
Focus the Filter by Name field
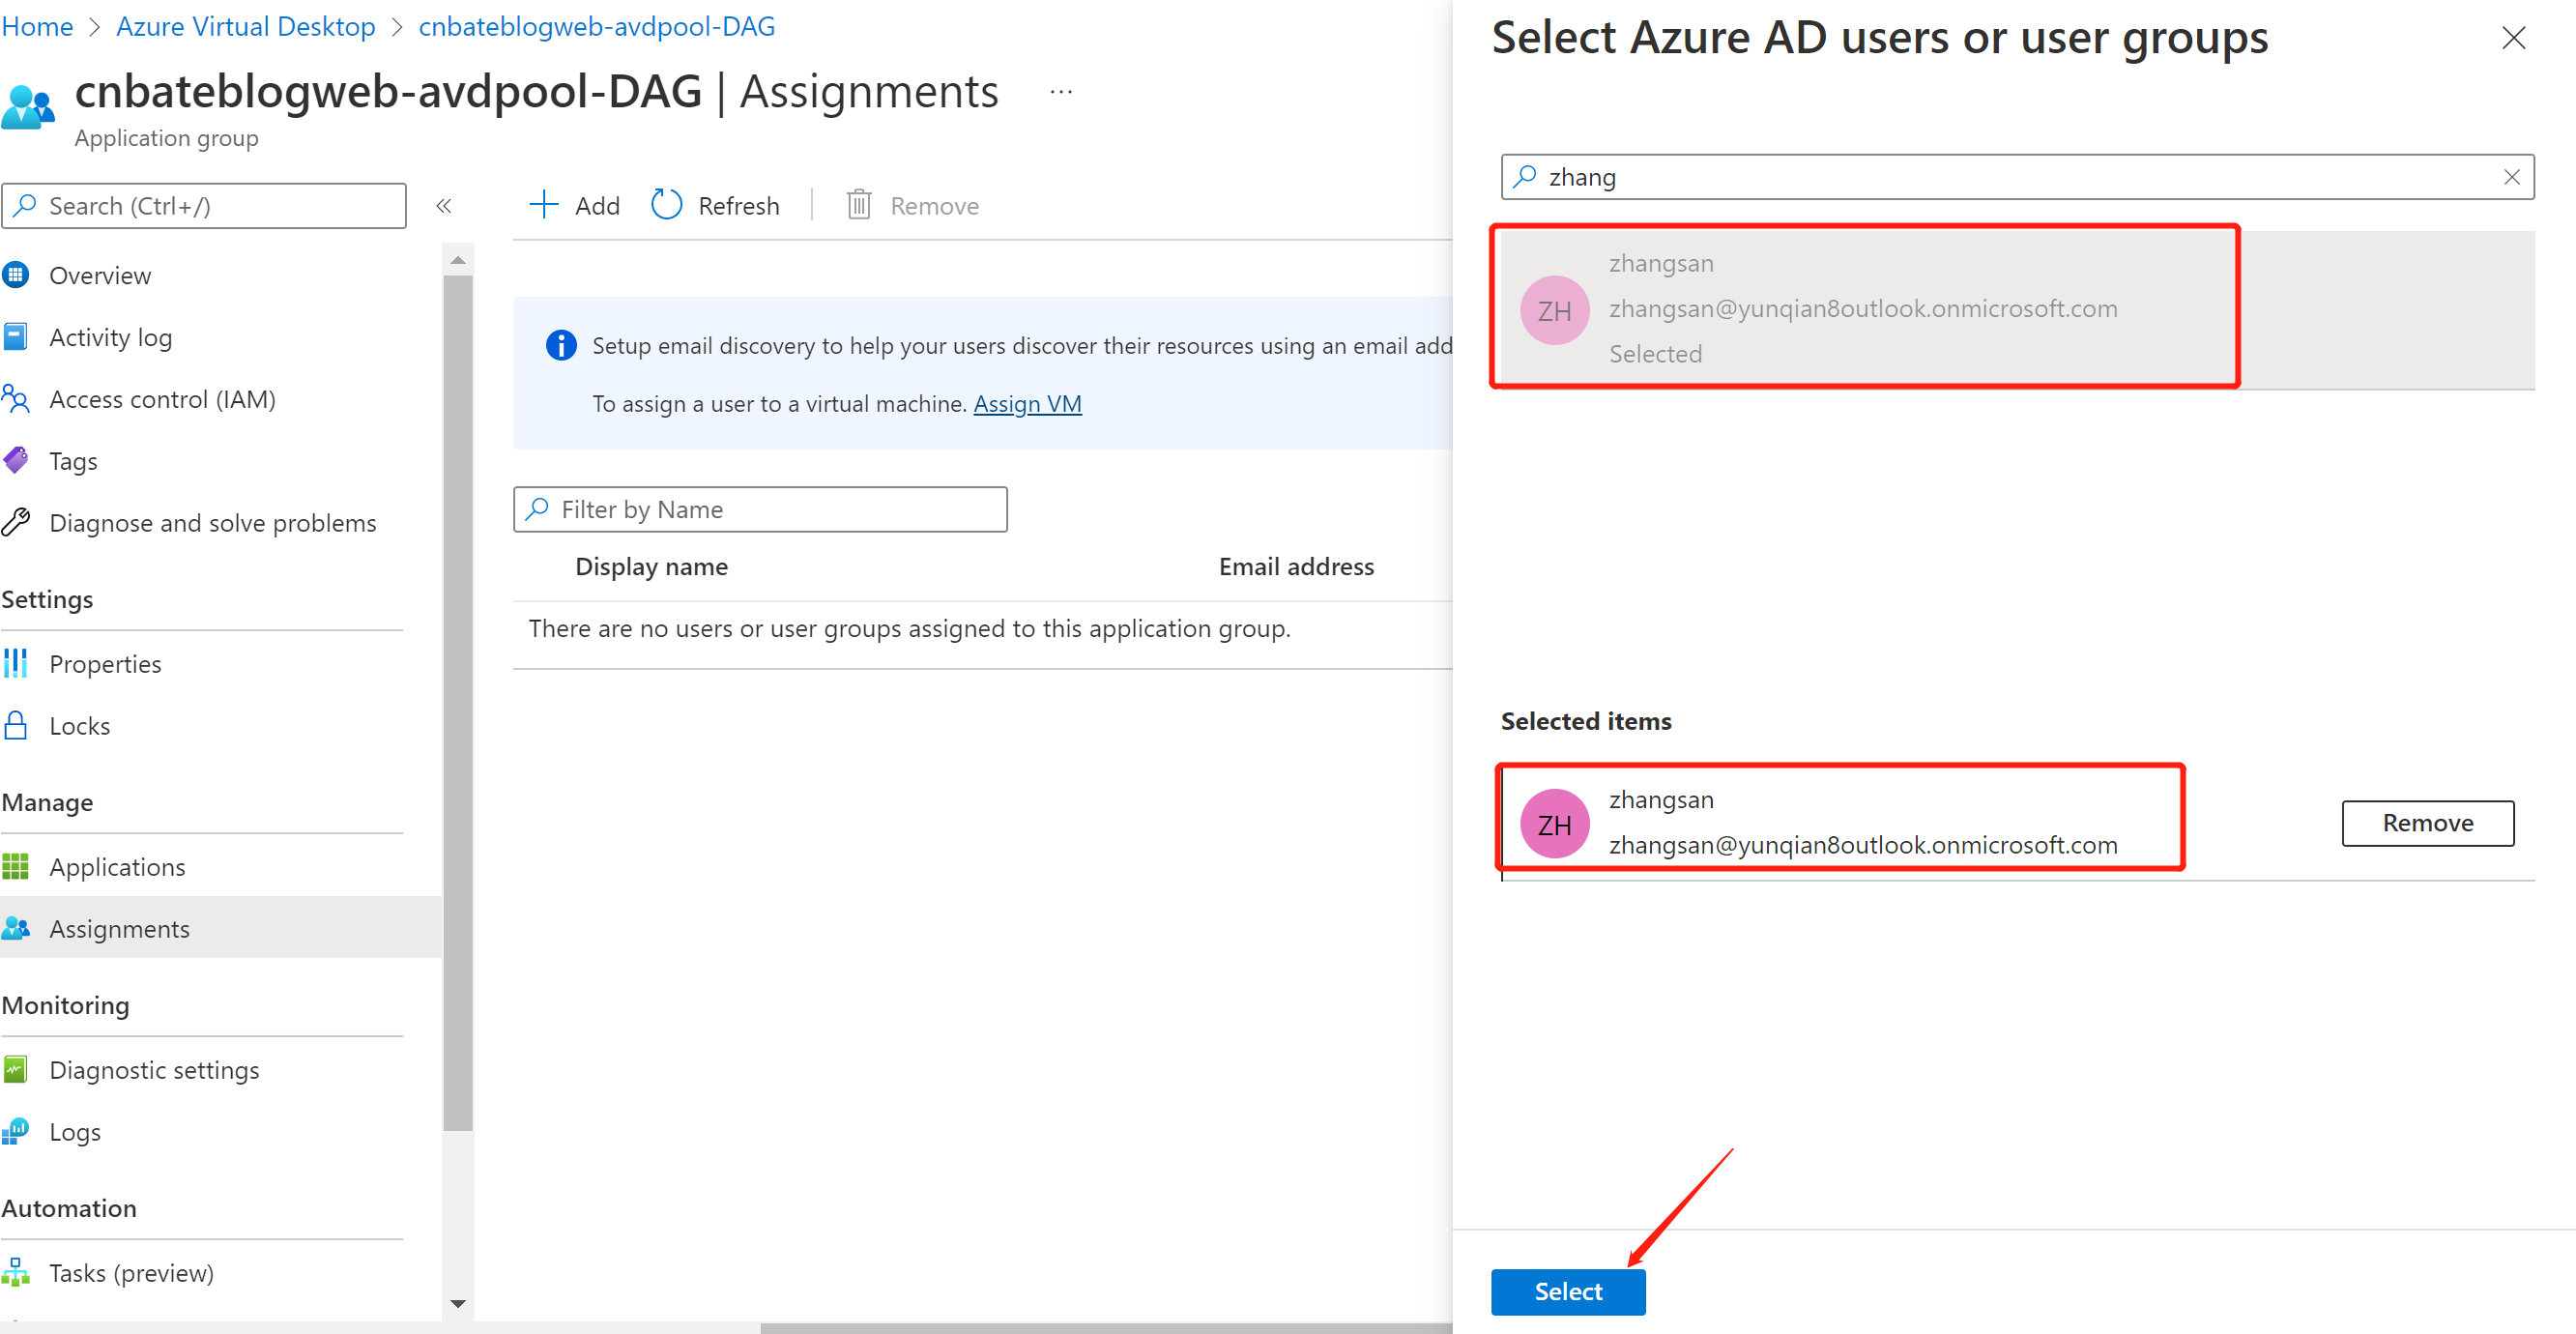pyautogui.click(x=760, y=510)
